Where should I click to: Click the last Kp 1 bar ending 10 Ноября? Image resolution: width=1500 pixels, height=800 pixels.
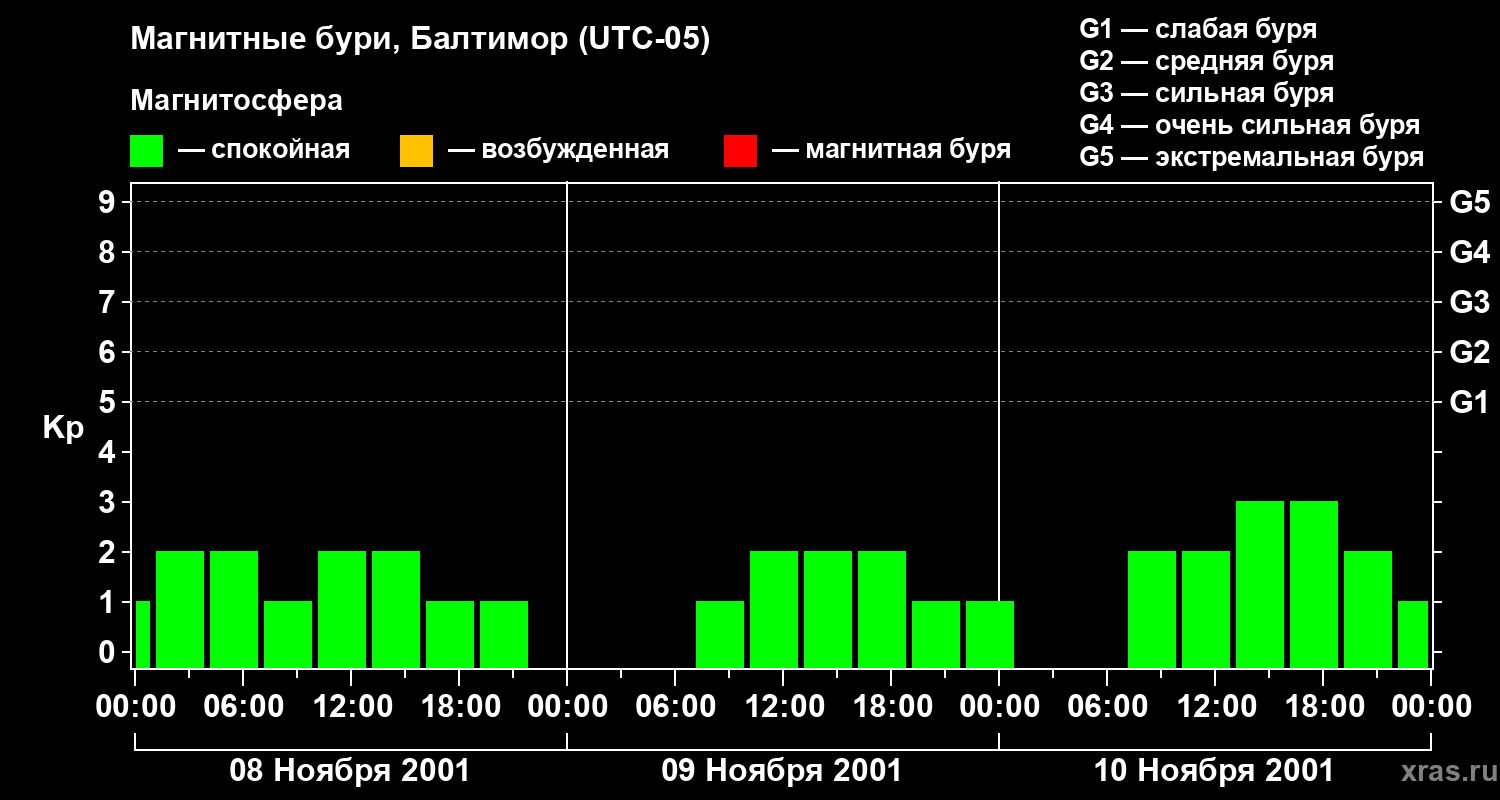pos(1413,634)
